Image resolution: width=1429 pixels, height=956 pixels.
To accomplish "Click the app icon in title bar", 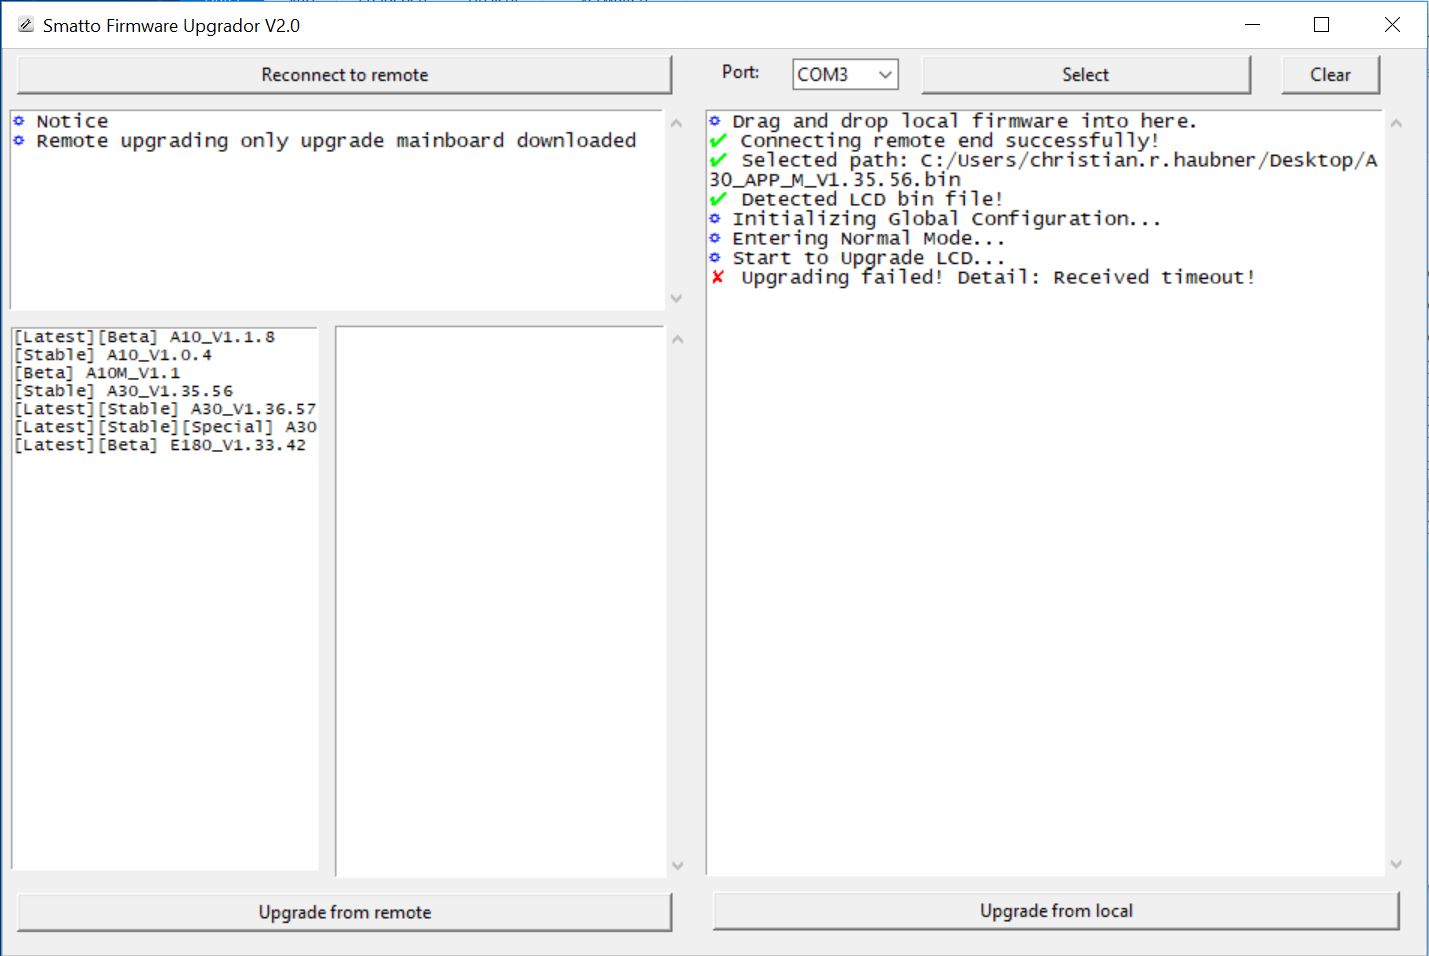I will coord(26,25).
